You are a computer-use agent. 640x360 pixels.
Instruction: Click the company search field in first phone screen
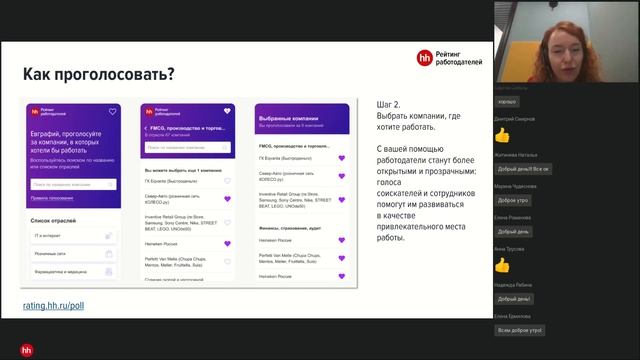pyautogui.click(x=73, y=184)
